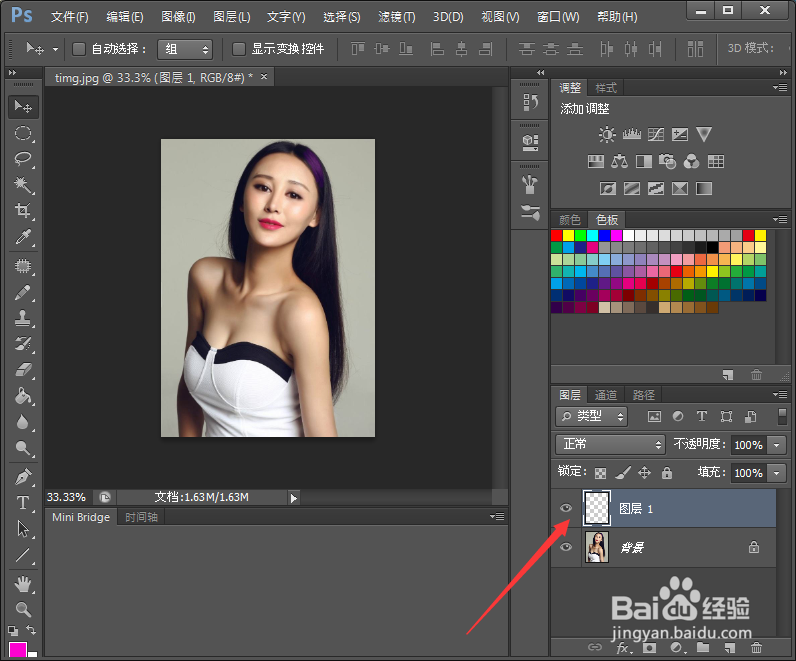Enable the 自动选择 checkbox
Viewport: 796px width, 661px height.
pyautogui.click(x=79, y=49)
